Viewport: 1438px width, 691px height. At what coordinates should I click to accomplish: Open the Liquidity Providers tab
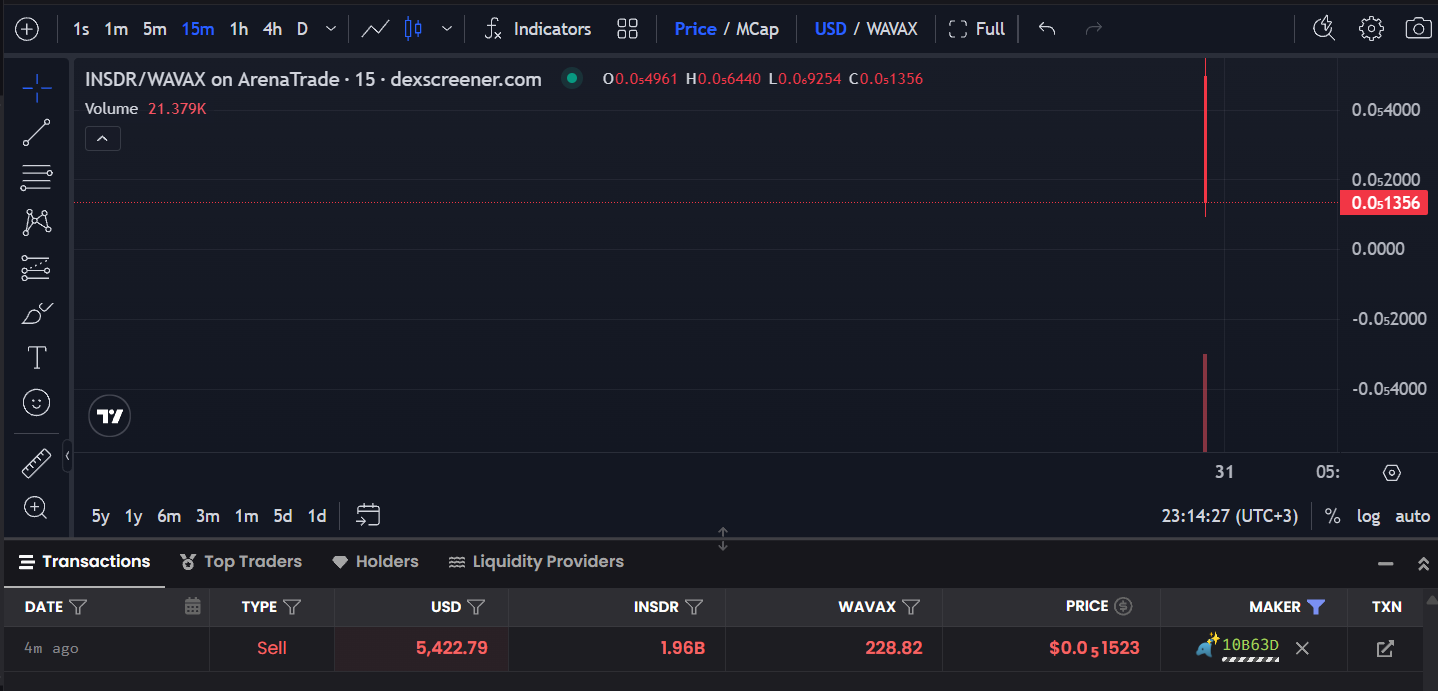[x=536, y=562]
